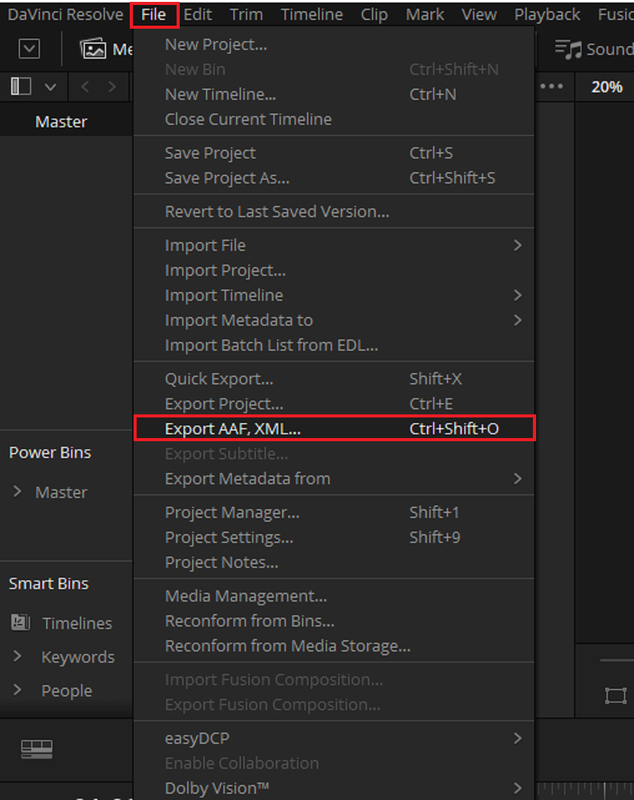Select Reconform from Bins...

pyautogui.click(x=334, y=621)
